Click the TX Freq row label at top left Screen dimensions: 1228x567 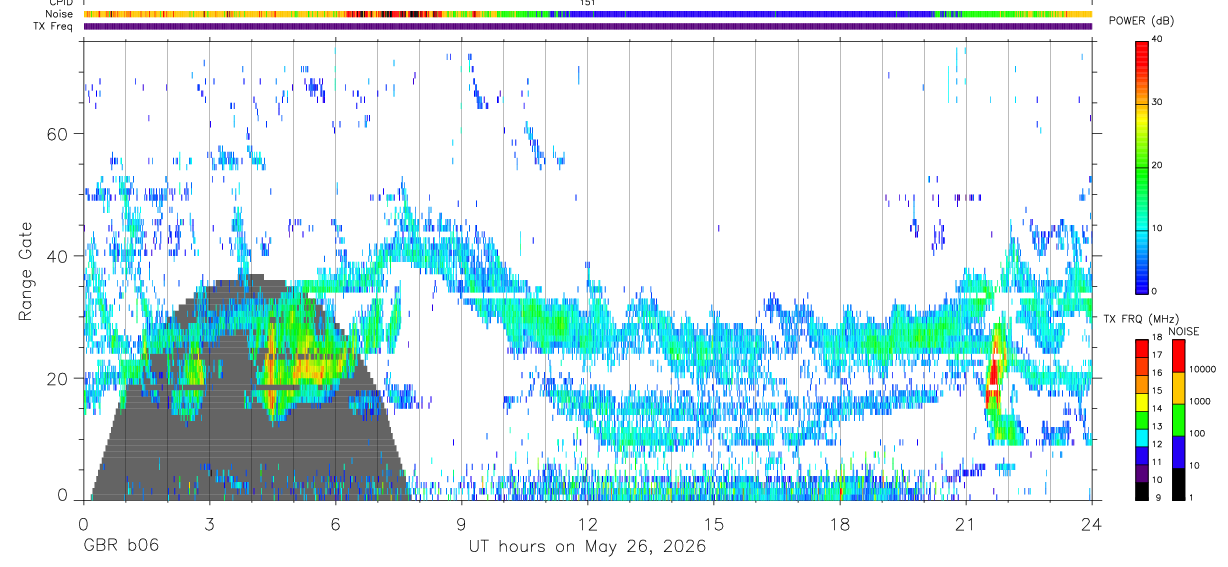53,26
